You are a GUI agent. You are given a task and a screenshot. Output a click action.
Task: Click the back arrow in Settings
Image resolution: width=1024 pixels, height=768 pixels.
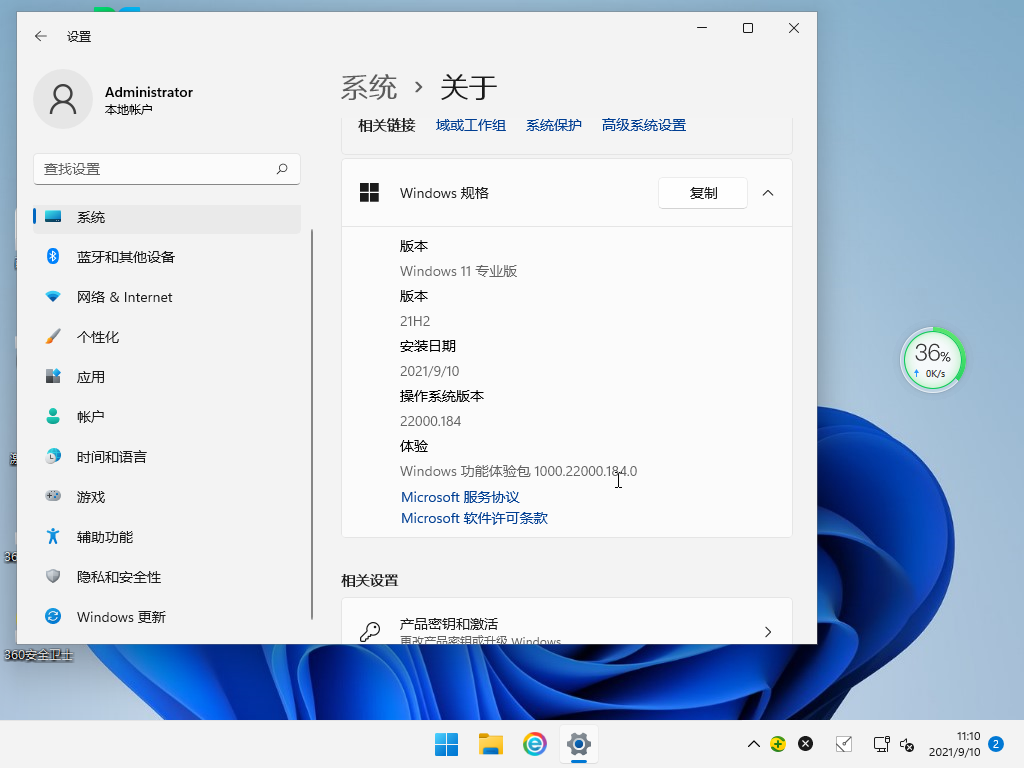(41, 36)
